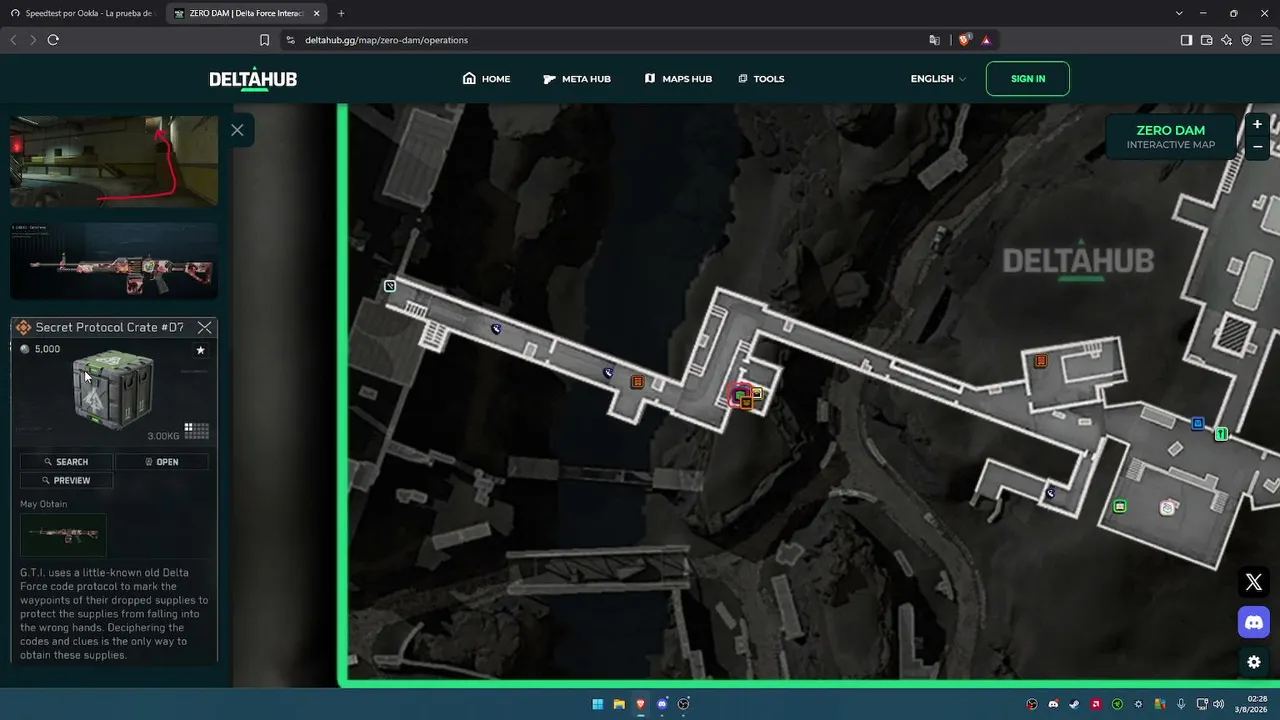Image resolution: width=1280 pixels, height=720 pixels.
Task: Click the Sign In button
Action: point(1028,79)
